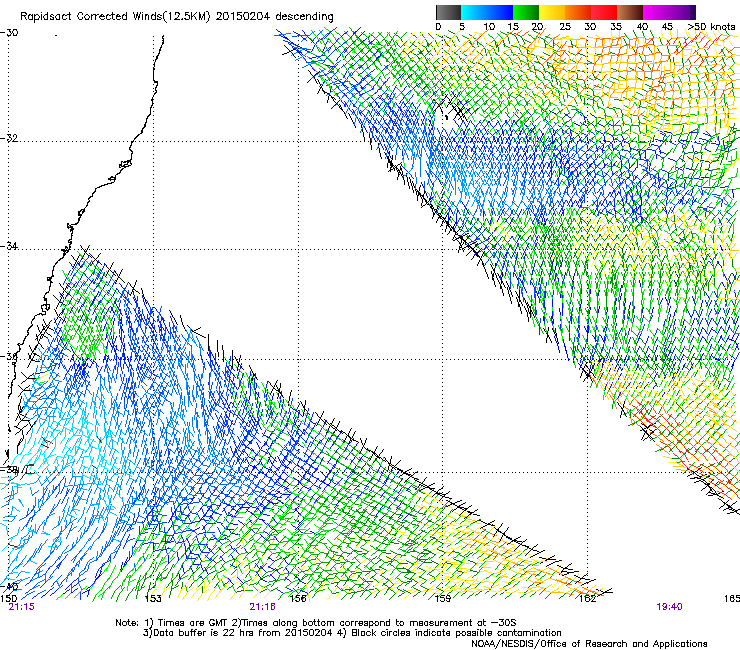Click the '-30' latitude label

[9, 33]
